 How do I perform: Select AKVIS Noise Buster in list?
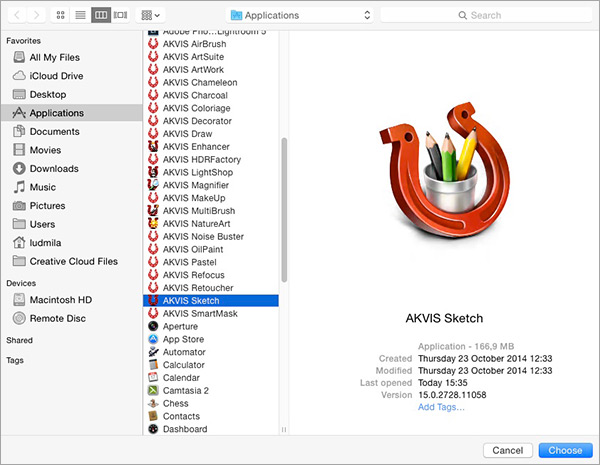tap(211, 237)
